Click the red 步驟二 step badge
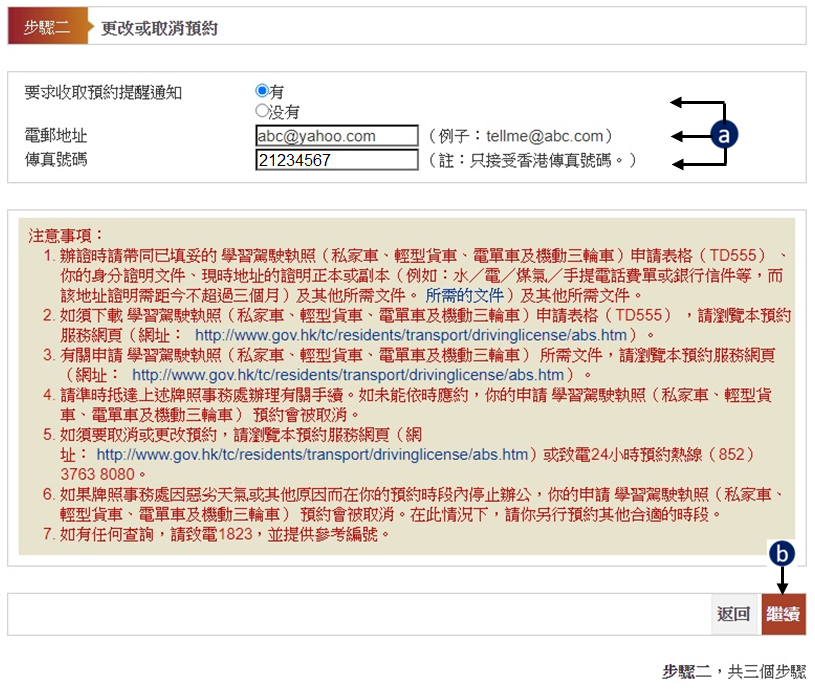 coord(47,28)
